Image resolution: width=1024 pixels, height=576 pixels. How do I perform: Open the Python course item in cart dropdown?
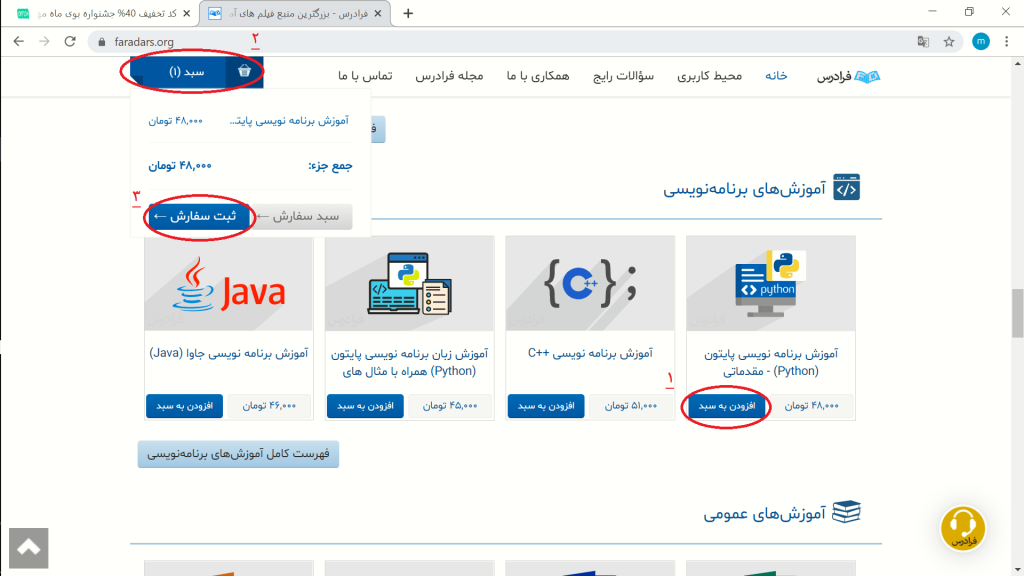(289, 121)
